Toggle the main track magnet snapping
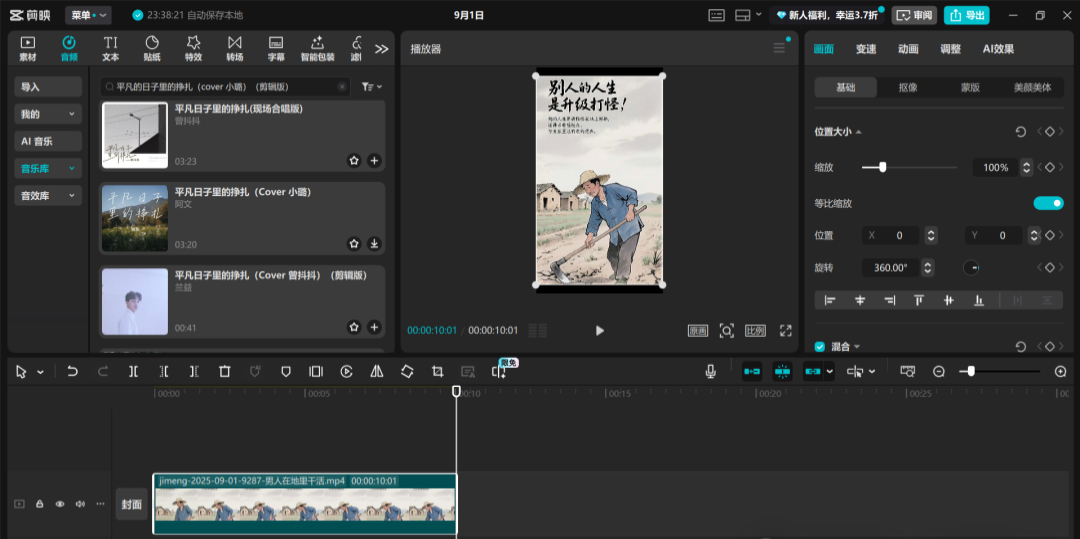Image resolution: width=1080 pixels, height=539 pixels. coord(751,372)
